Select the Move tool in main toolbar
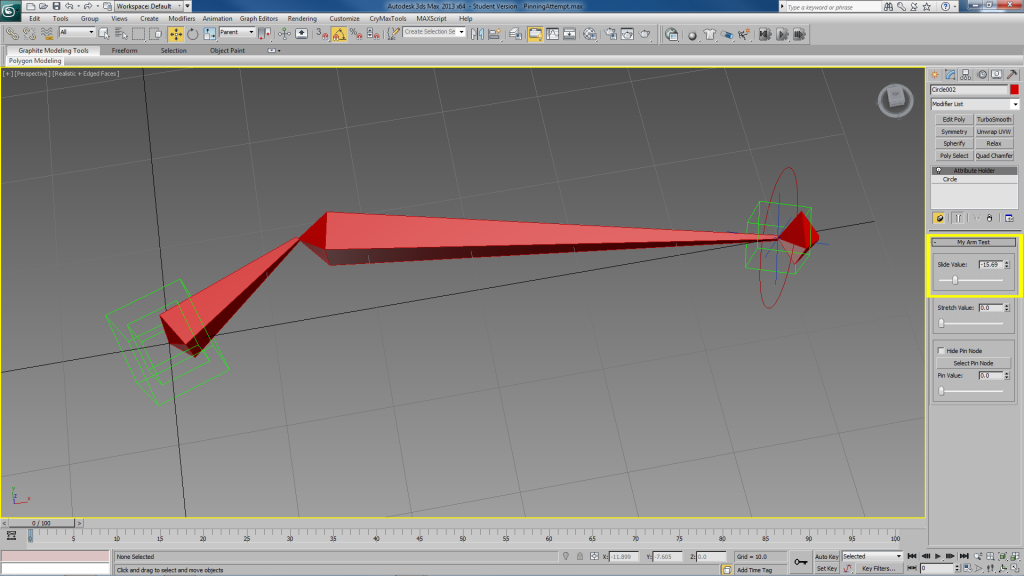 (176, 33)
